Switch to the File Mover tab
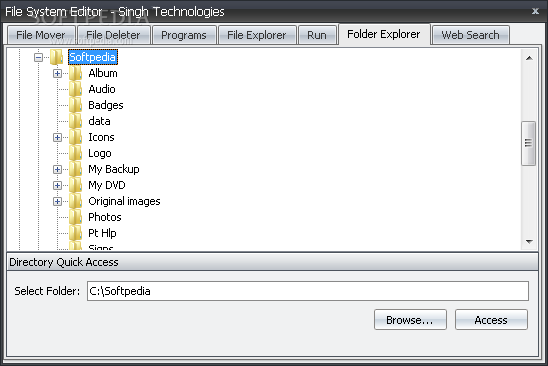The width and height of the screenshot is (548, 366). pyautogui.click(x=41, y=35)
